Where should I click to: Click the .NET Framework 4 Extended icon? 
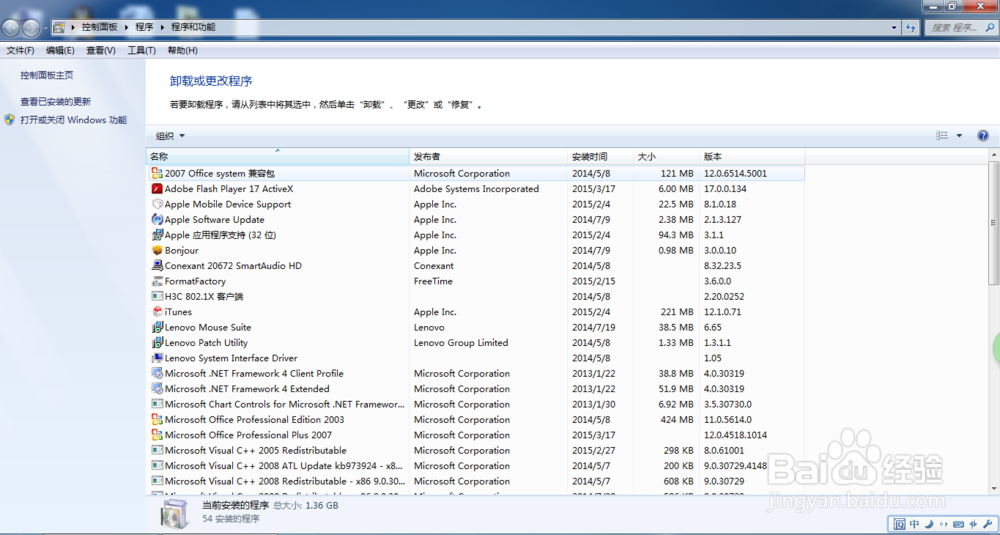tap(157, 388)
